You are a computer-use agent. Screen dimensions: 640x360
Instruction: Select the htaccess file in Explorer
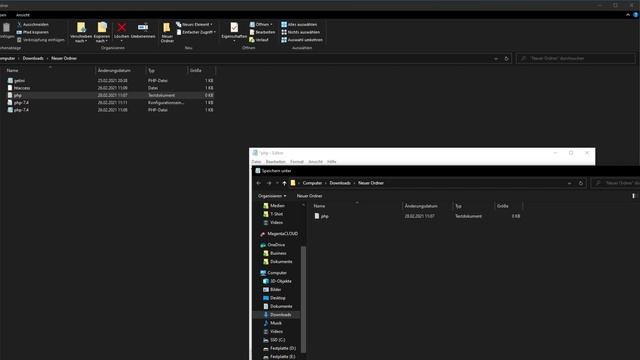click(109, 88)
